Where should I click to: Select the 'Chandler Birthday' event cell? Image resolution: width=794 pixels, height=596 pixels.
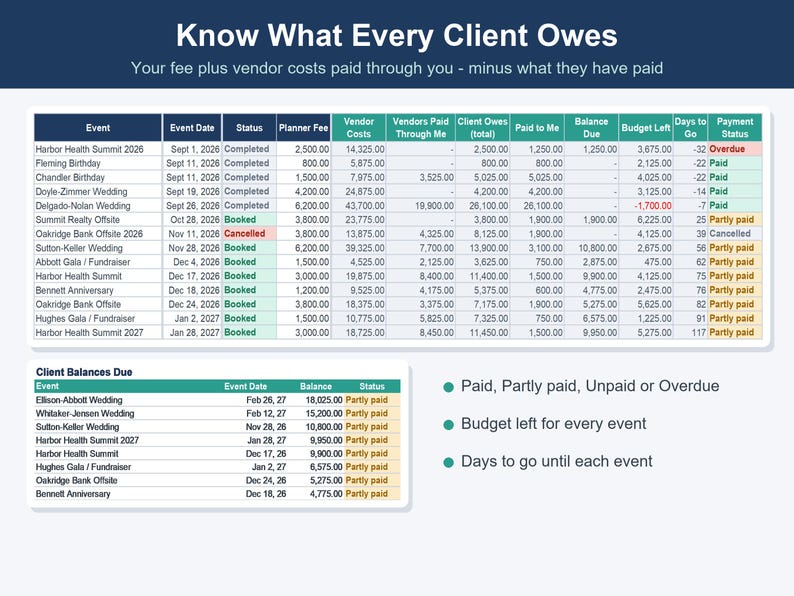[x=98, y=177]
